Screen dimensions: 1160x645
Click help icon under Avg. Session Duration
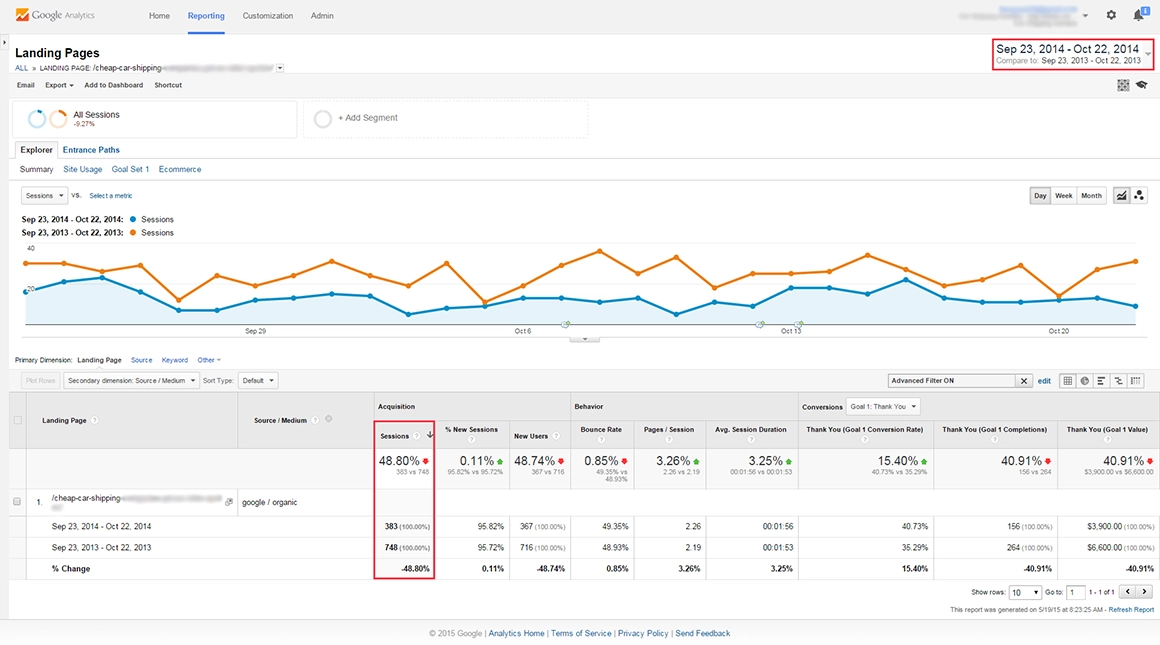751,439
